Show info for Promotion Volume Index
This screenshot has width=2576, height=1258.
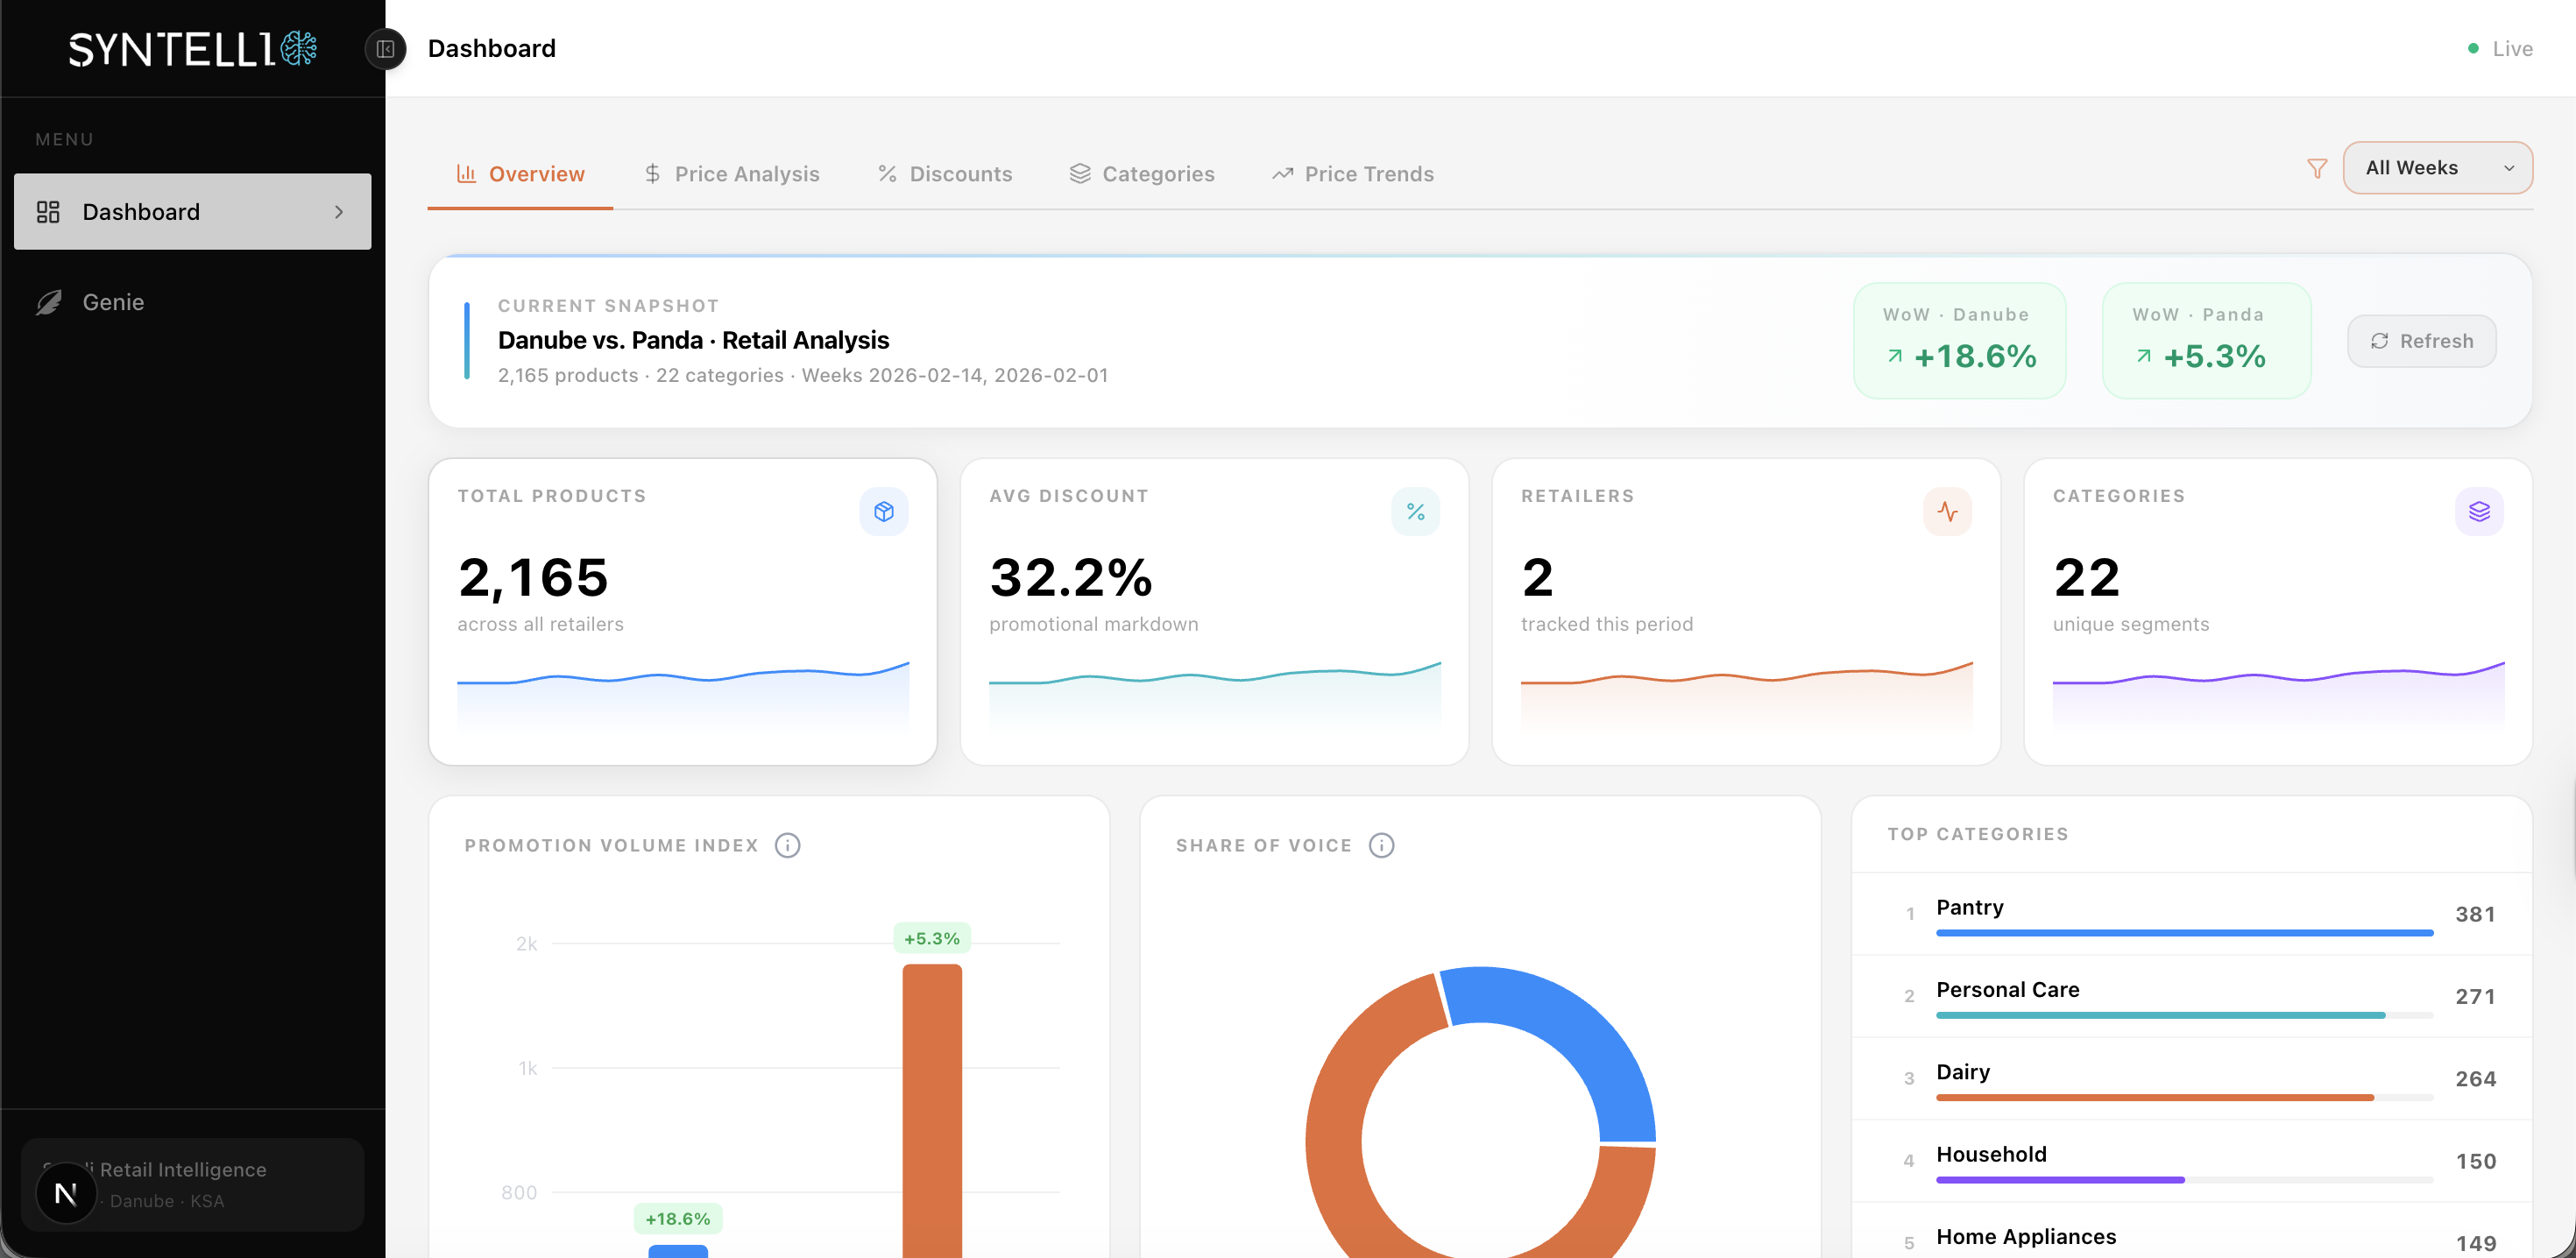pyautogui.click(x=788, y=845)
